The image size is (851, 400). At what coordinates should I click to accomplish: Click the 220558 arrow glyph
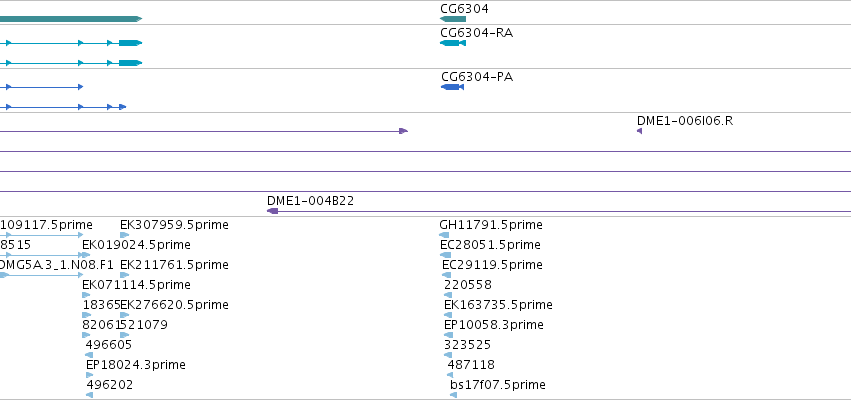click(x=448, y=295)
